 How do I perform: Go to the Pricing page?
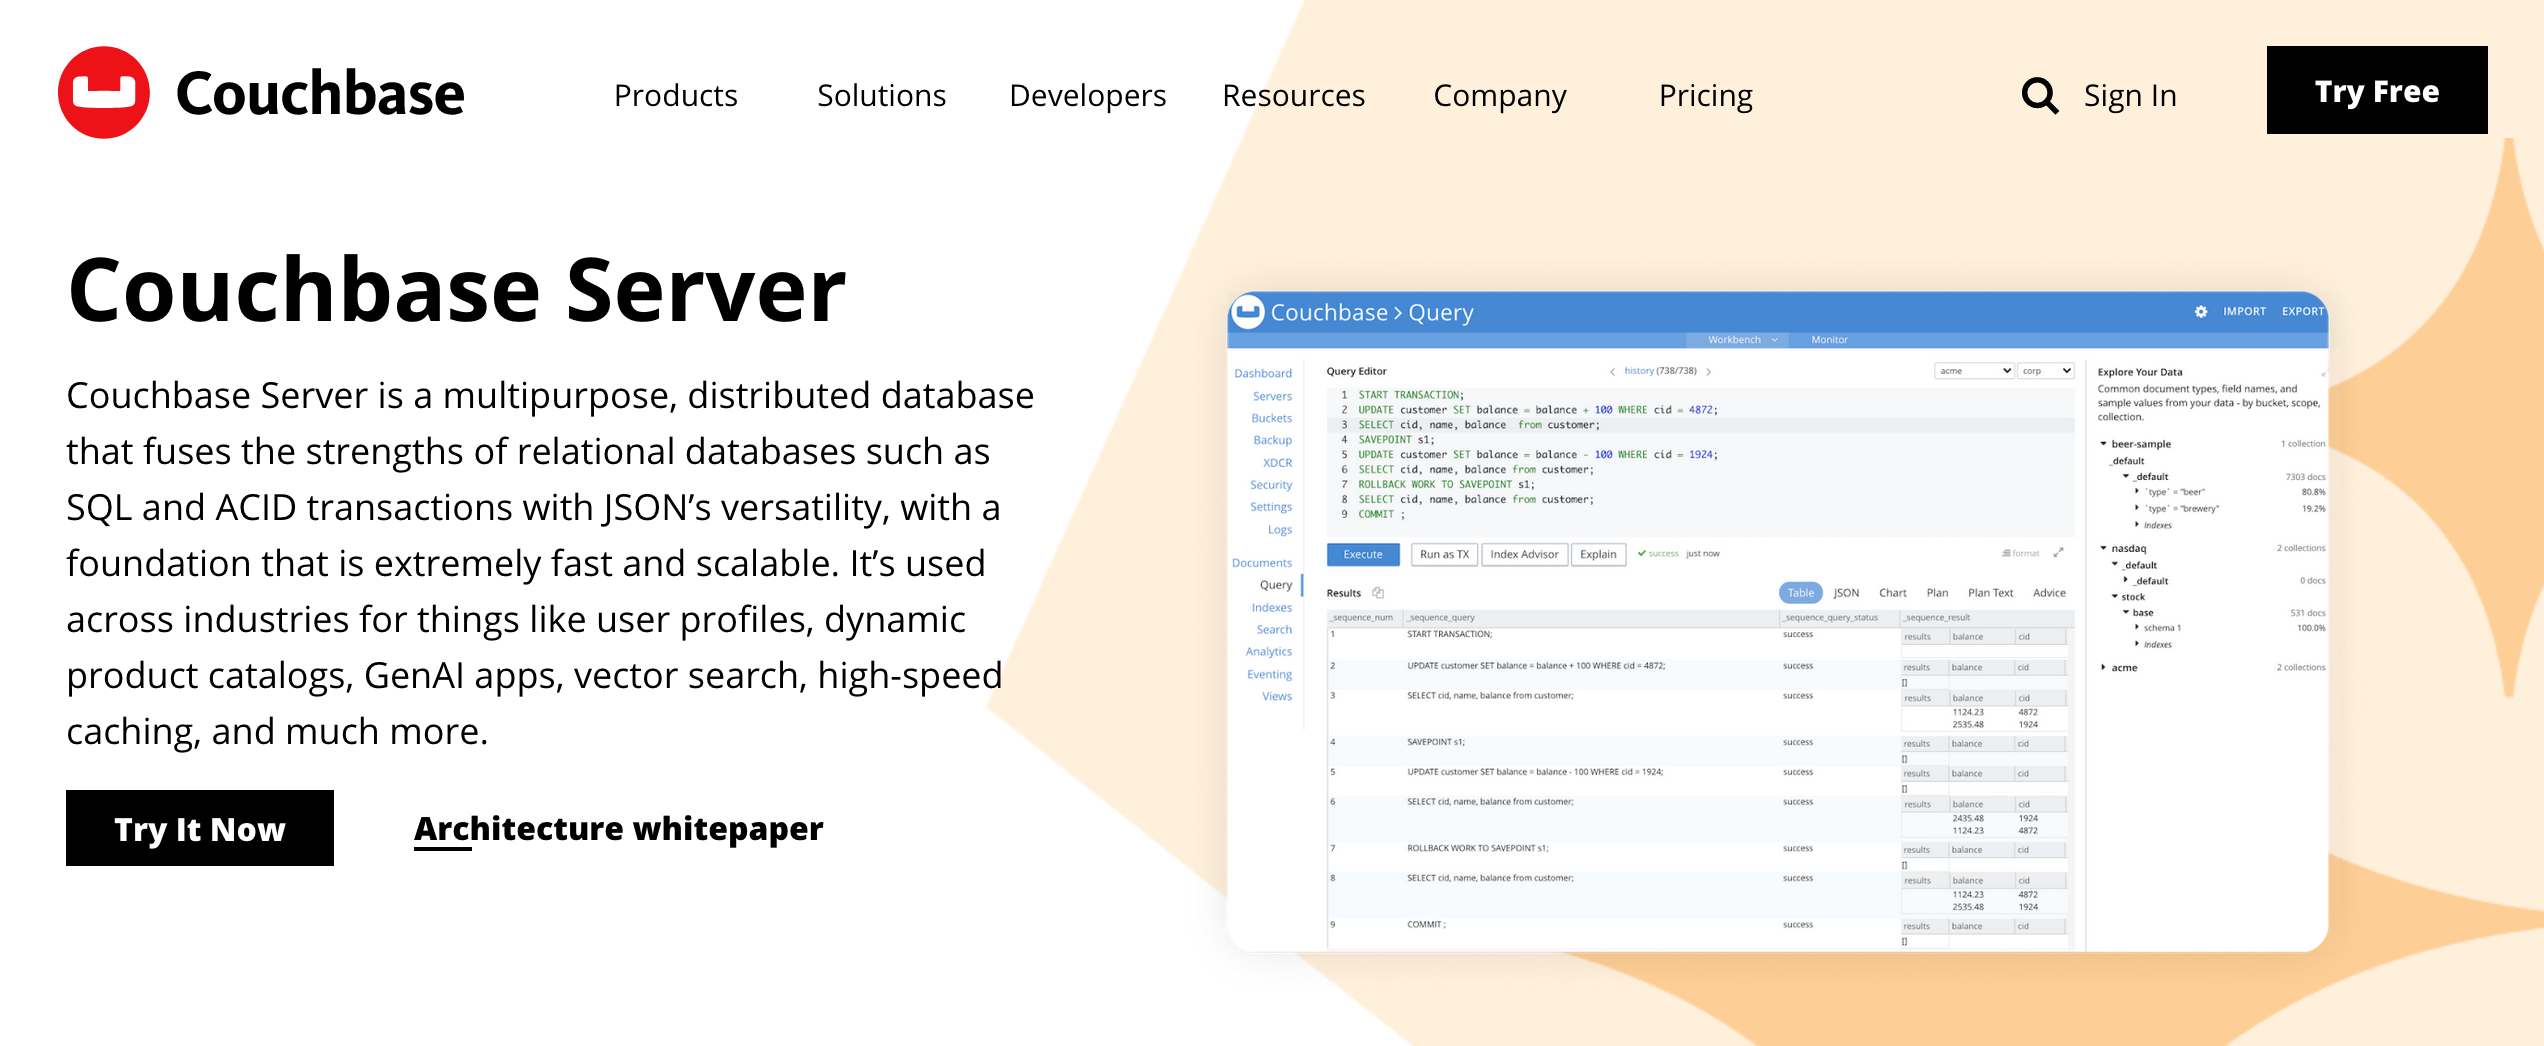pyautogui.click(x=1705, y=96)
